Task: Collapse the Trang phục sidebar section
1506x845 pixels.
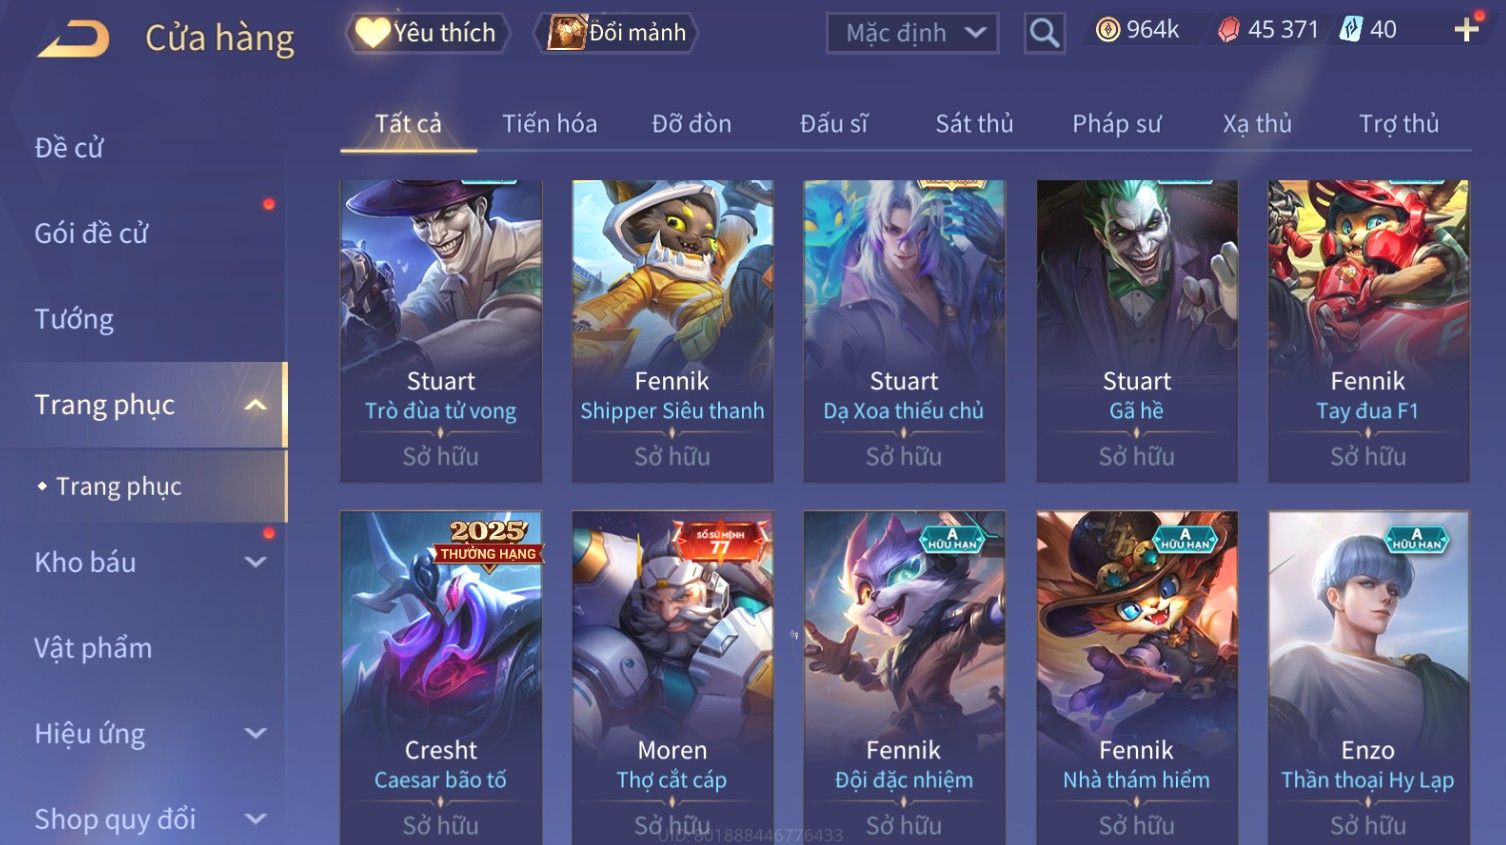Action: 256,405
